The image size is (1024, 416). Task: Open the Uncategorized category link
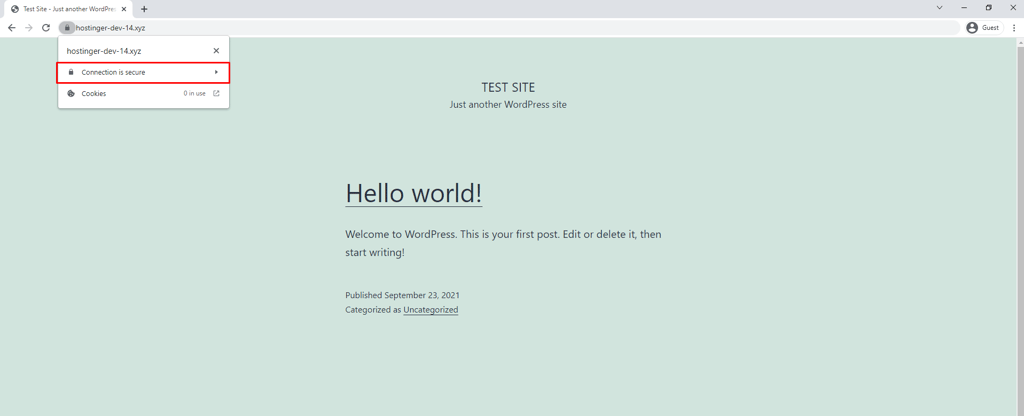430,310
